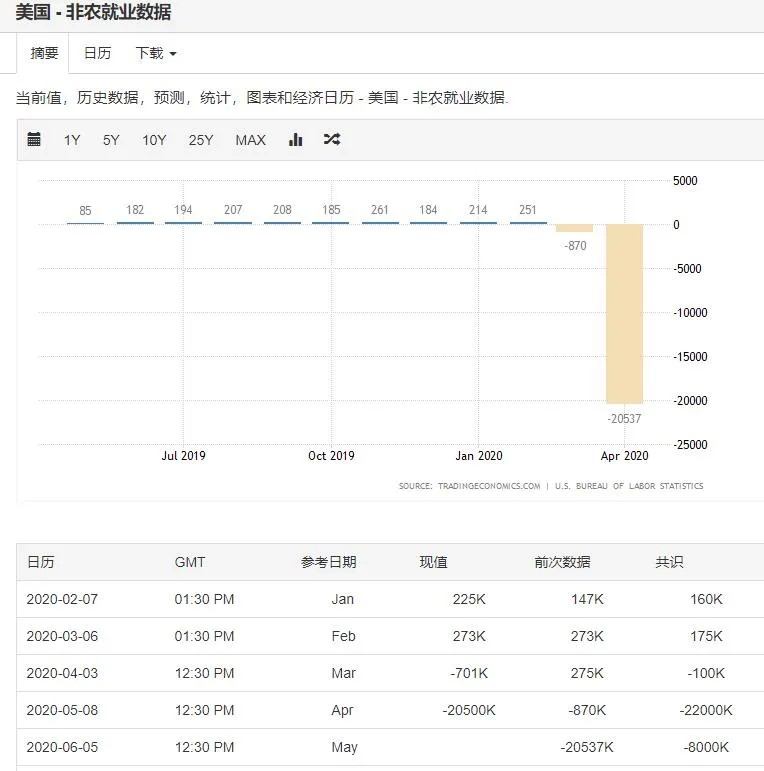This screenshot has width=764, height=771.
Task: Click the -20537 bar for Apr 2020
Action: click(624, 314)
